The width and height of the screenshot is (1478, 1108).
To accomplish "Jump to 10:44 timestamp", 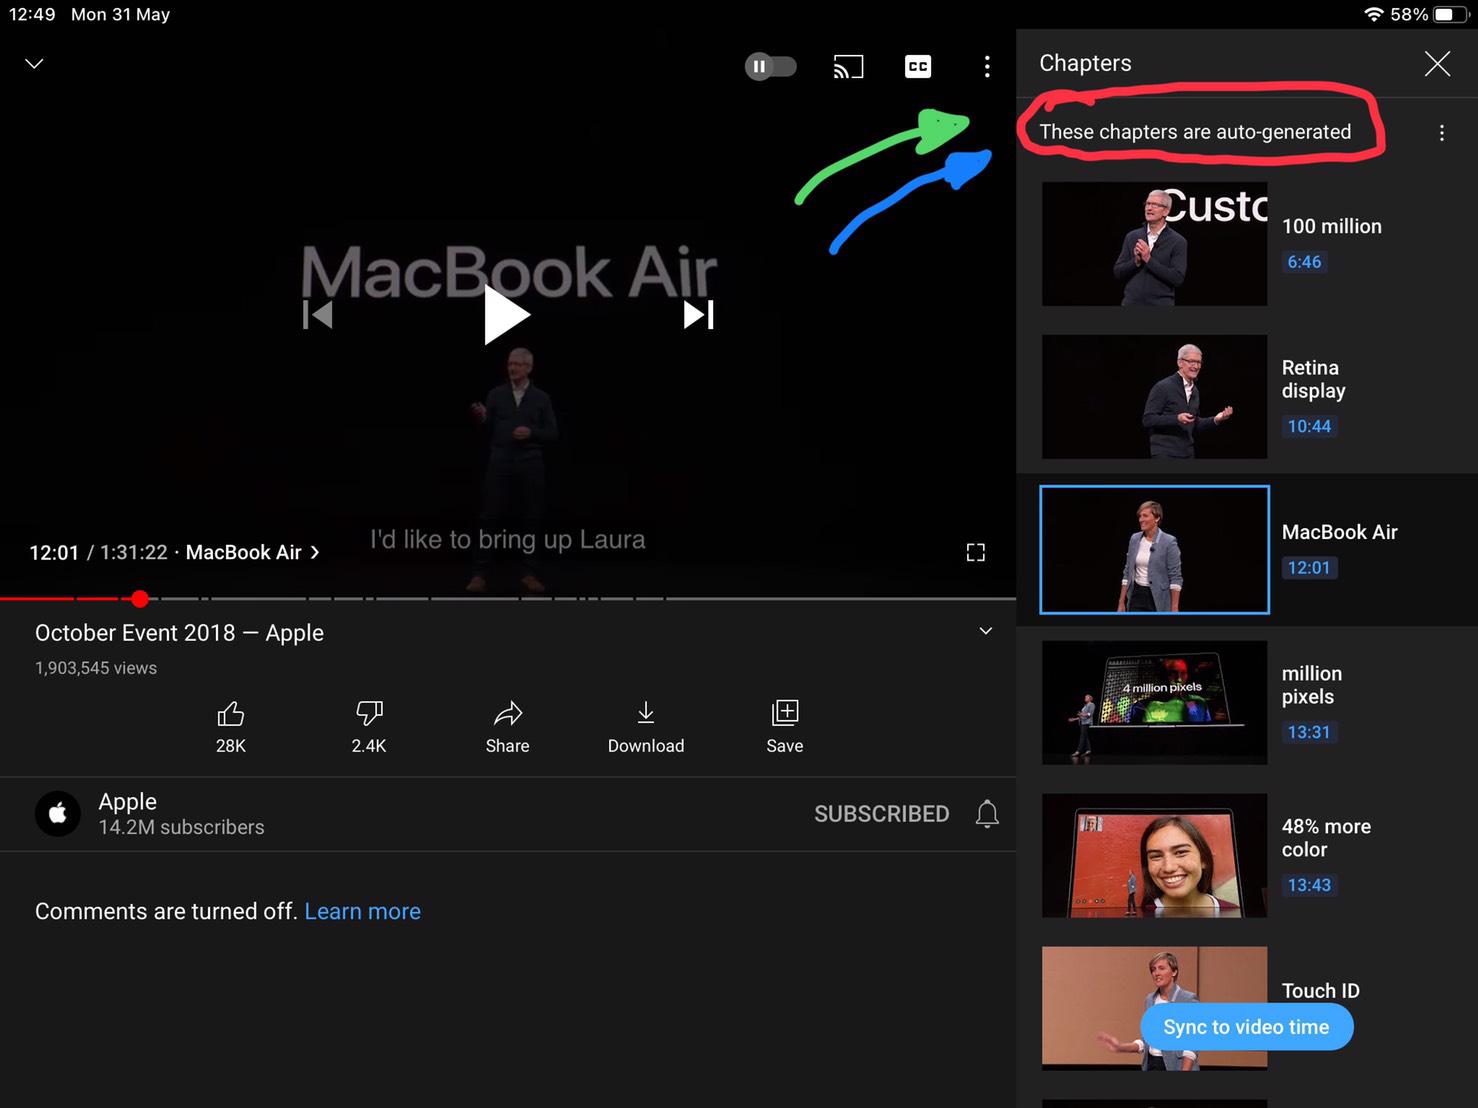I will click(x=1309, y=426).
